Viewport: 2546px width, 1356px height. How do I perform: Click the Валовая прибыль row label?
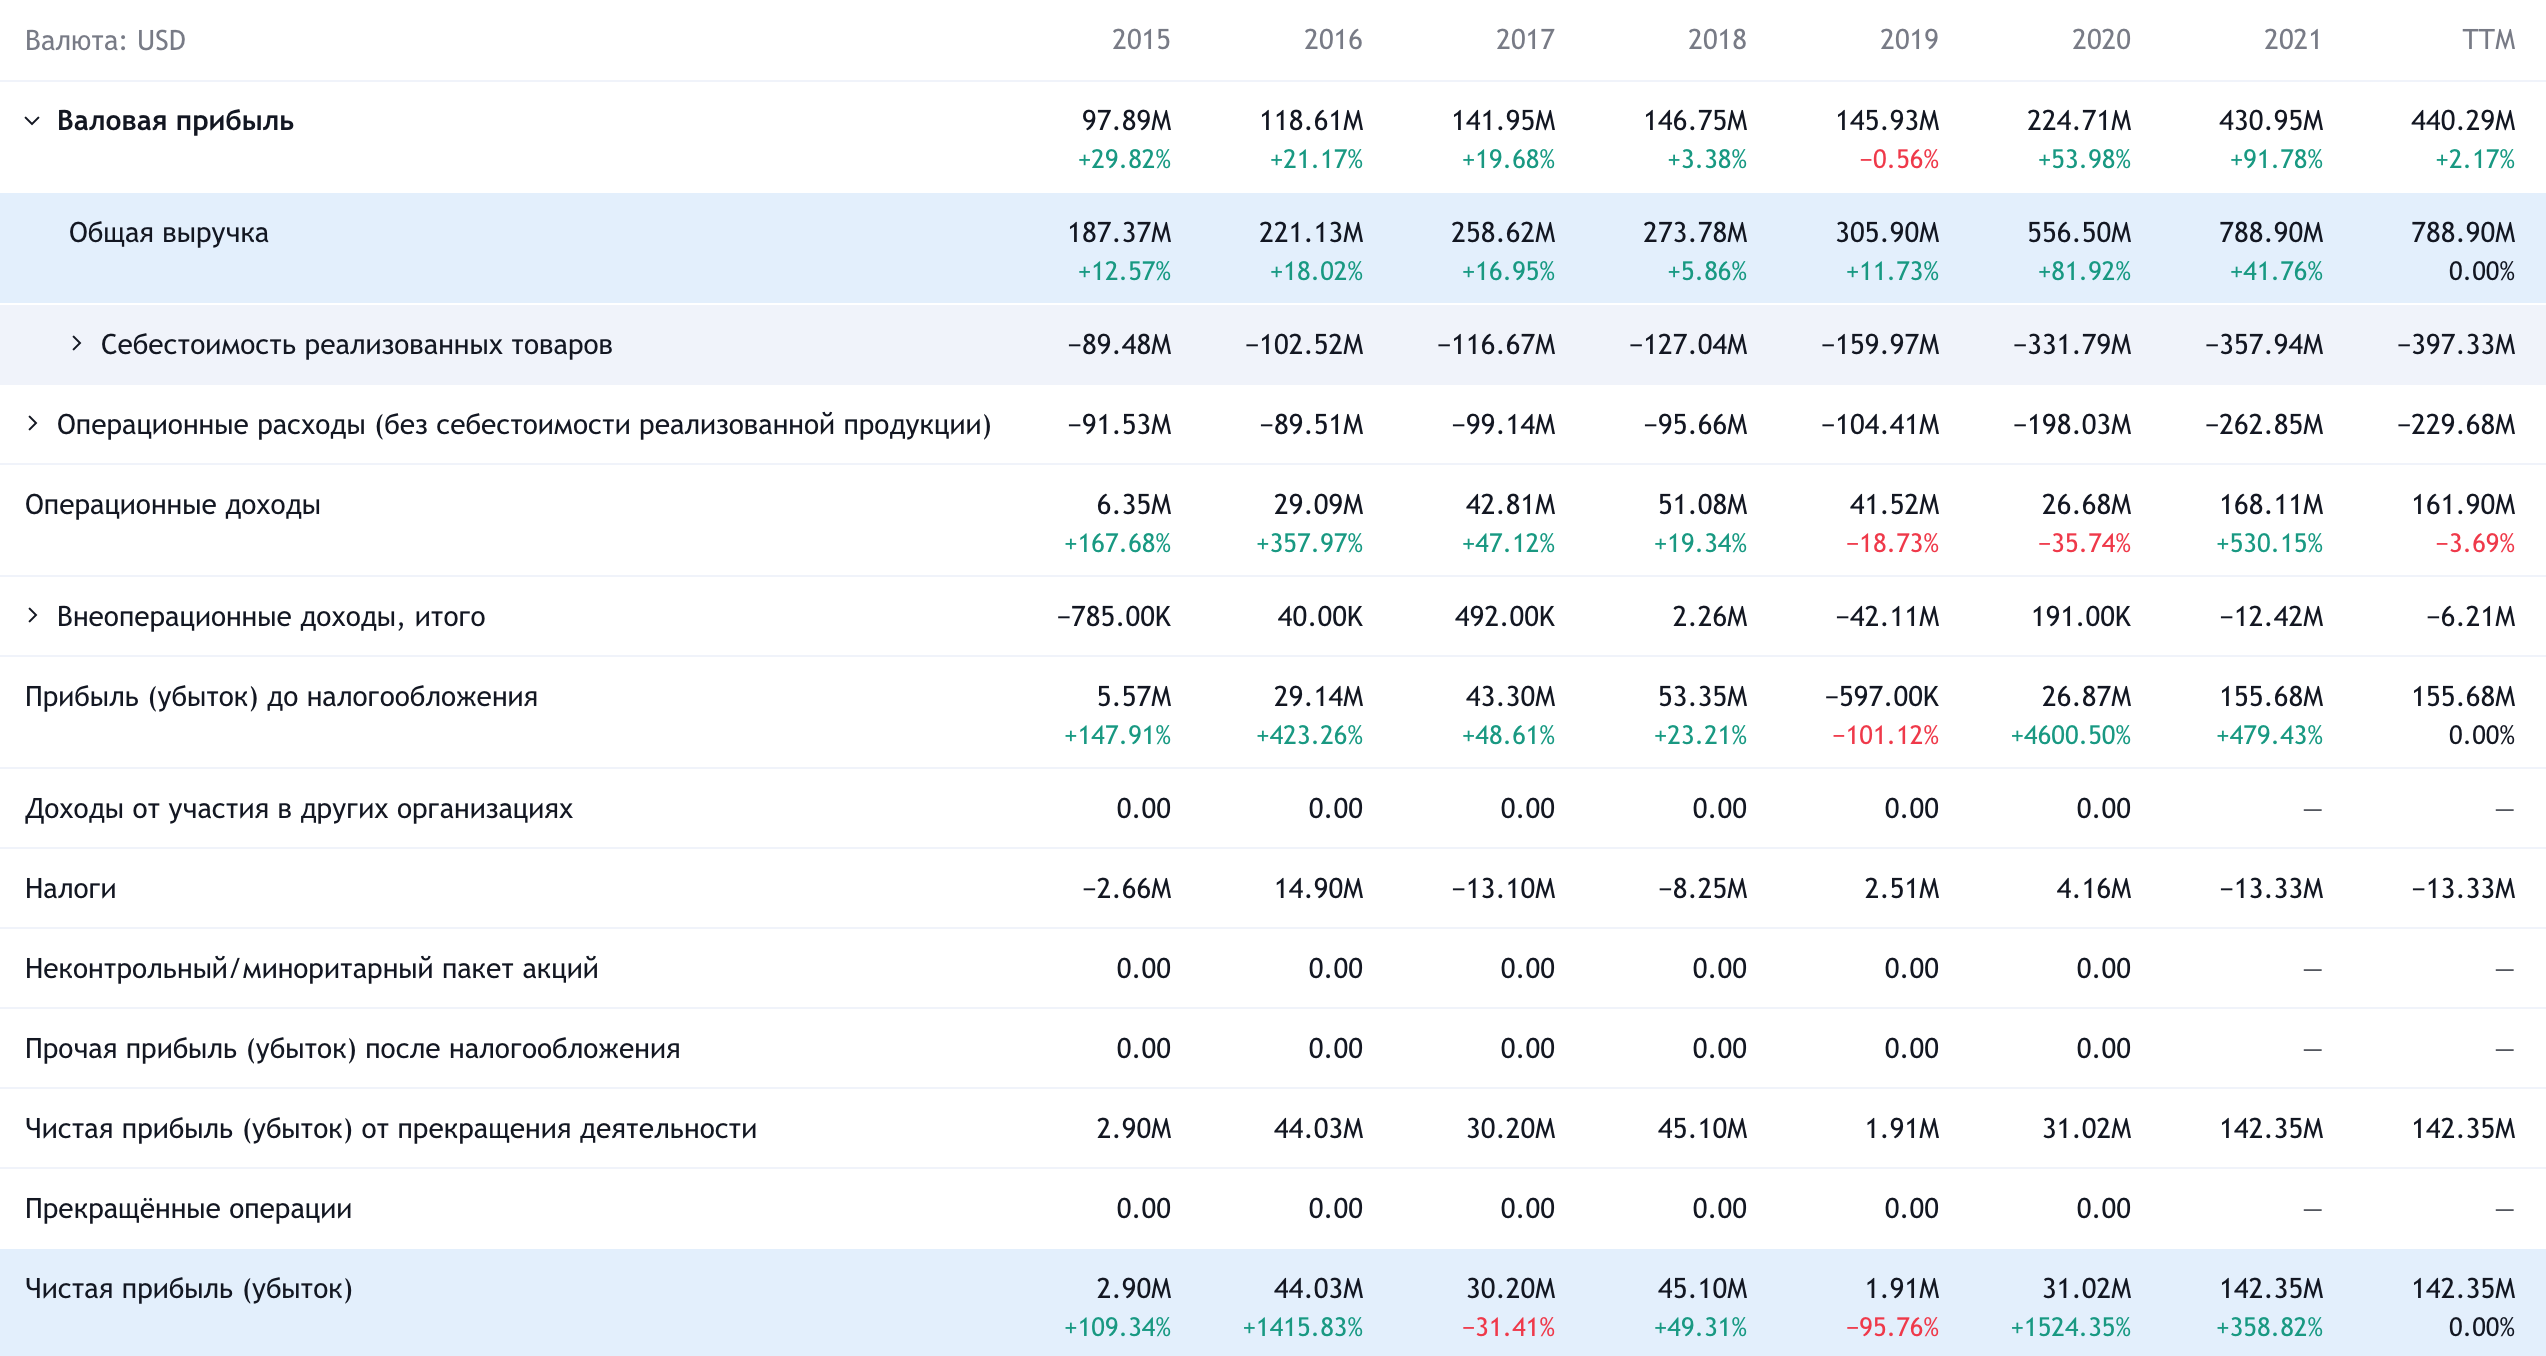point(175,121)
